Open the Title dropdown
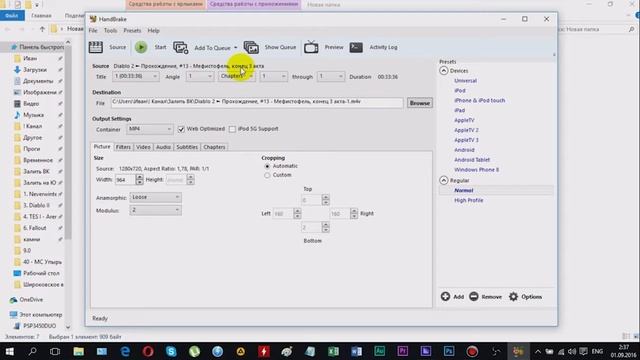The width and height of the screenshot is (640, 360). [x=136, y=76]
